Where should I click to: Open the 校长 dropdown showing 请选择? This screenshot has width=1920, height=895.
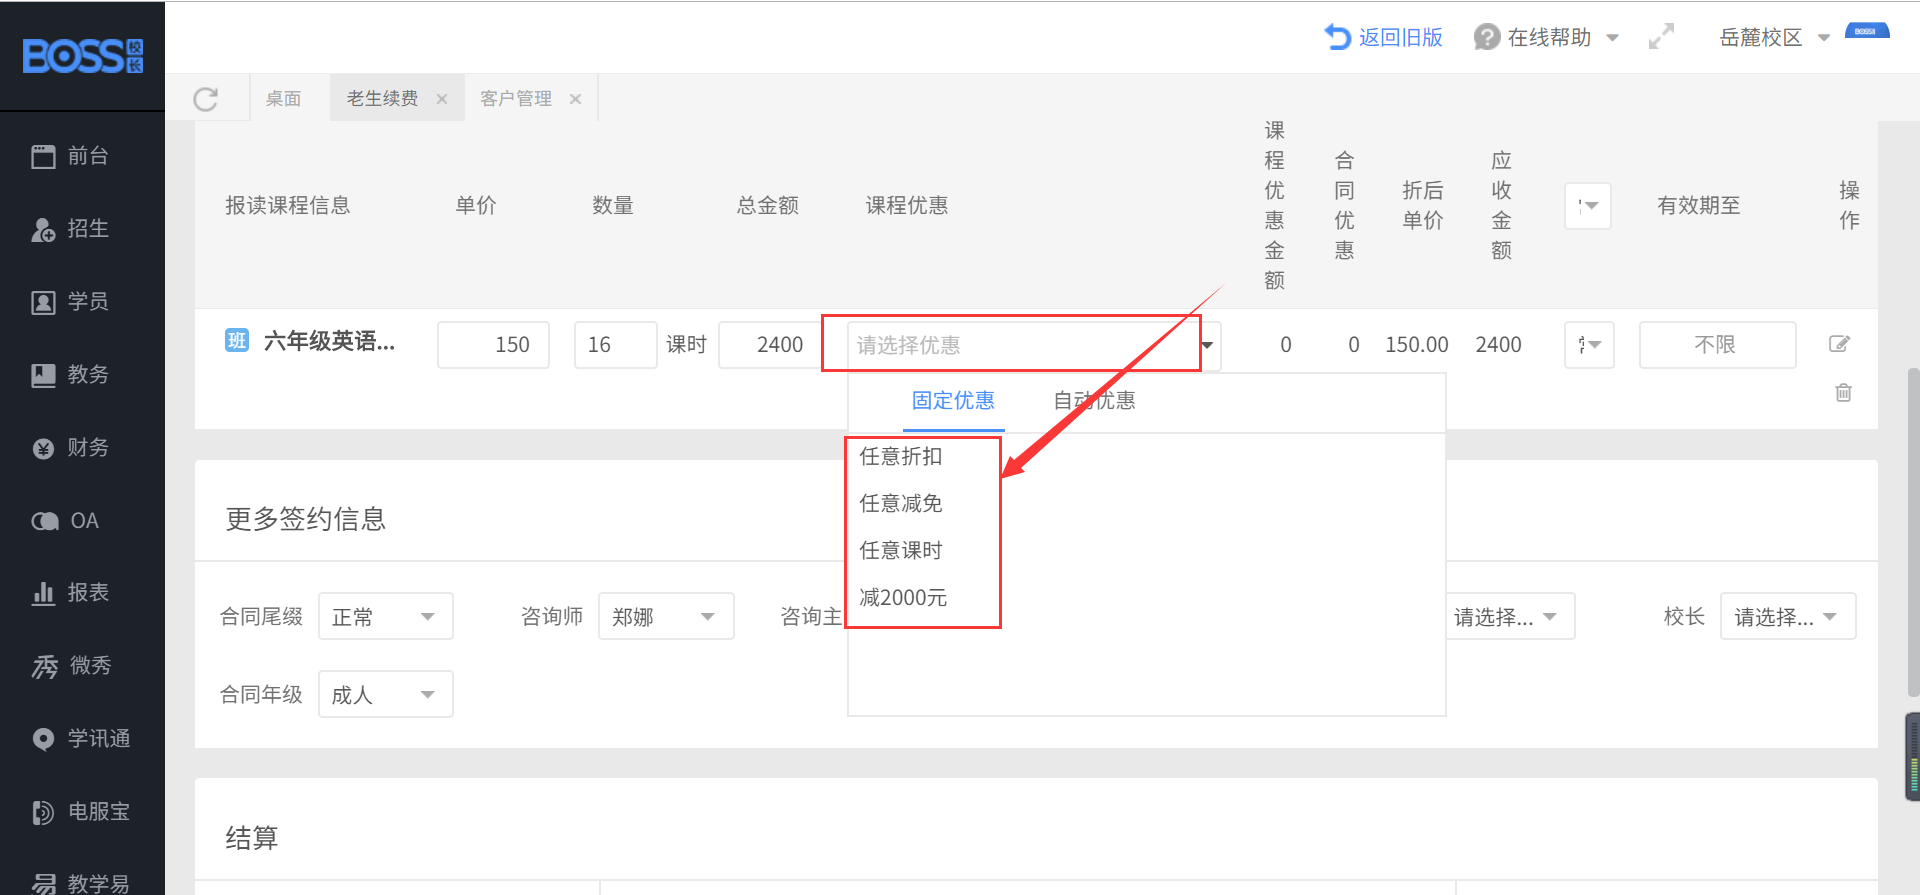point(1788,616)
